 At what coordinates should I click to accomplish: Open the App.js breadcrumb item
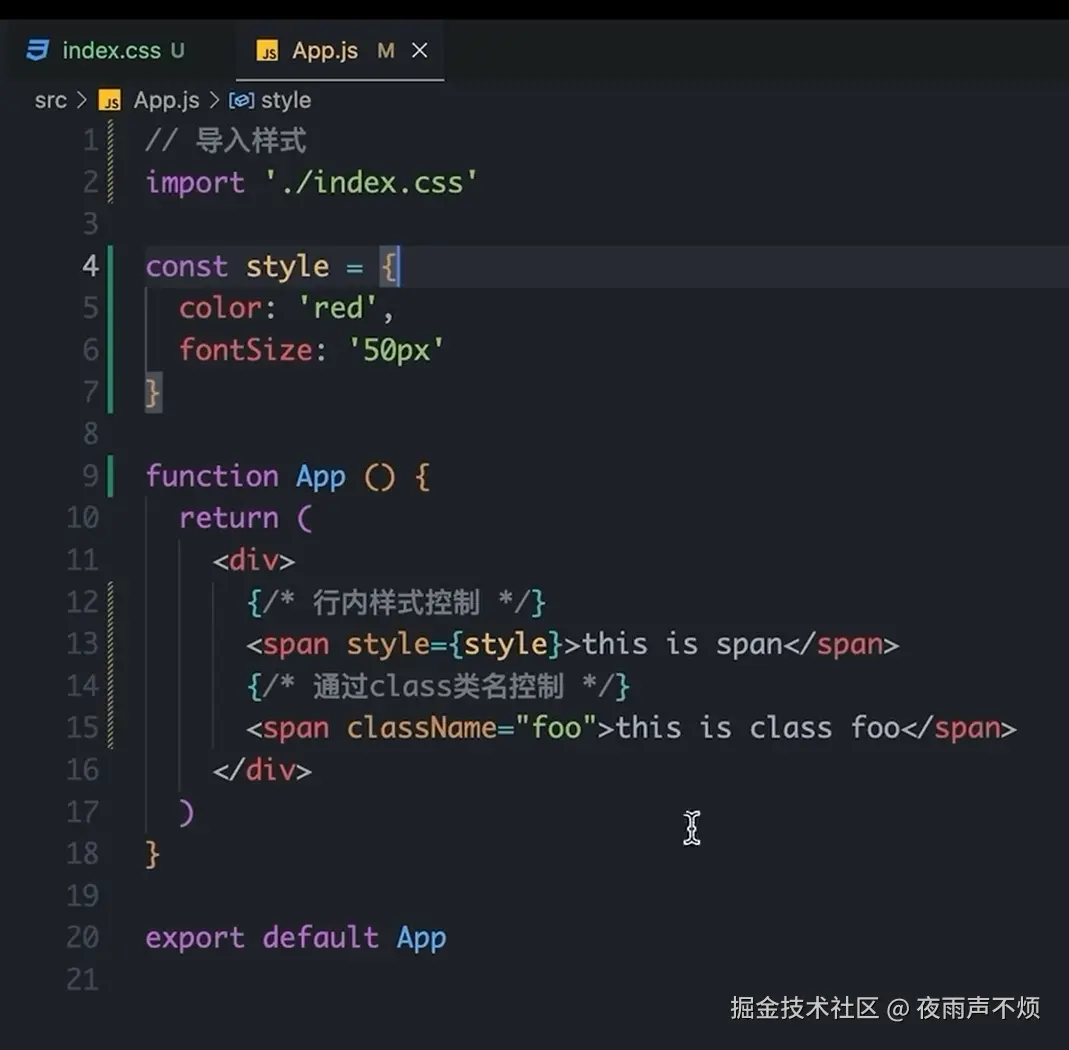pyautogui.click(x=166, y=100)
